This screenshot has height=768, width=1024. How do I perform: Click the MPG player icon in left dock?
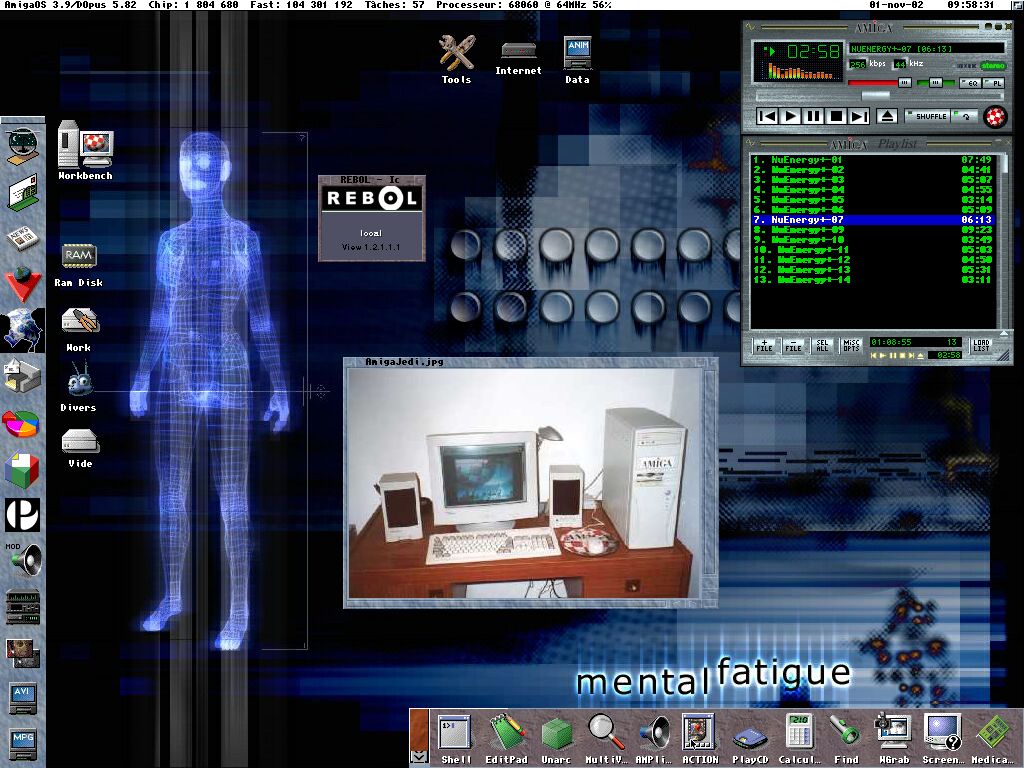(23, 744)
